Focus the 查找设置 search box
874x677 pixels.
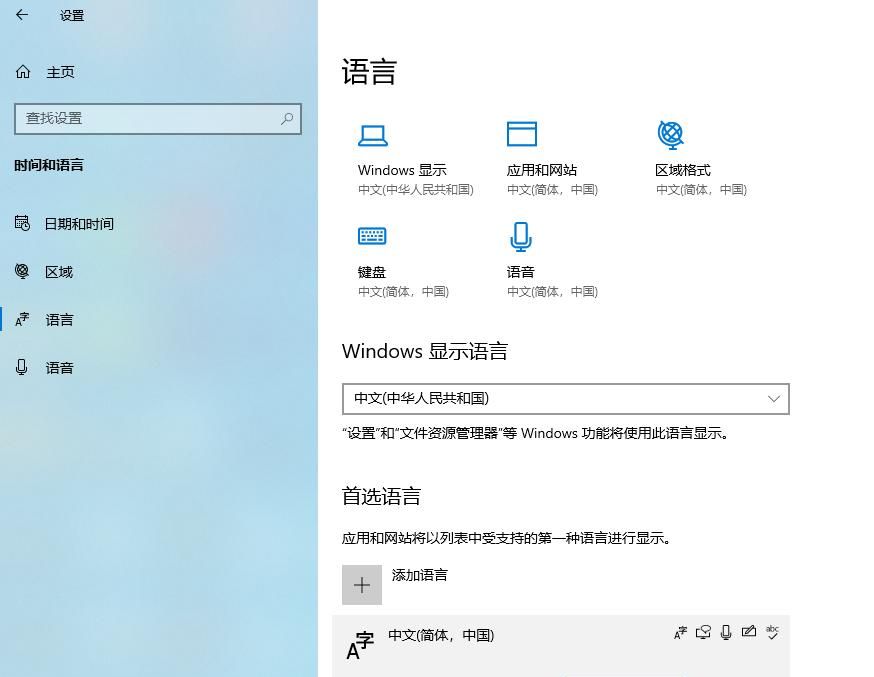158,119
